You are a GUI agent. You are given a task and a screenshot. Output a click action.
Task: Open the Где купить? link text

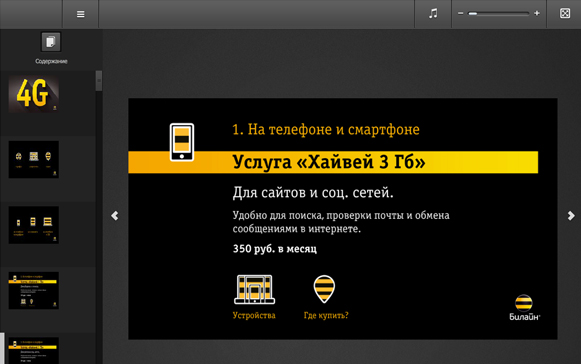point(326,315)
